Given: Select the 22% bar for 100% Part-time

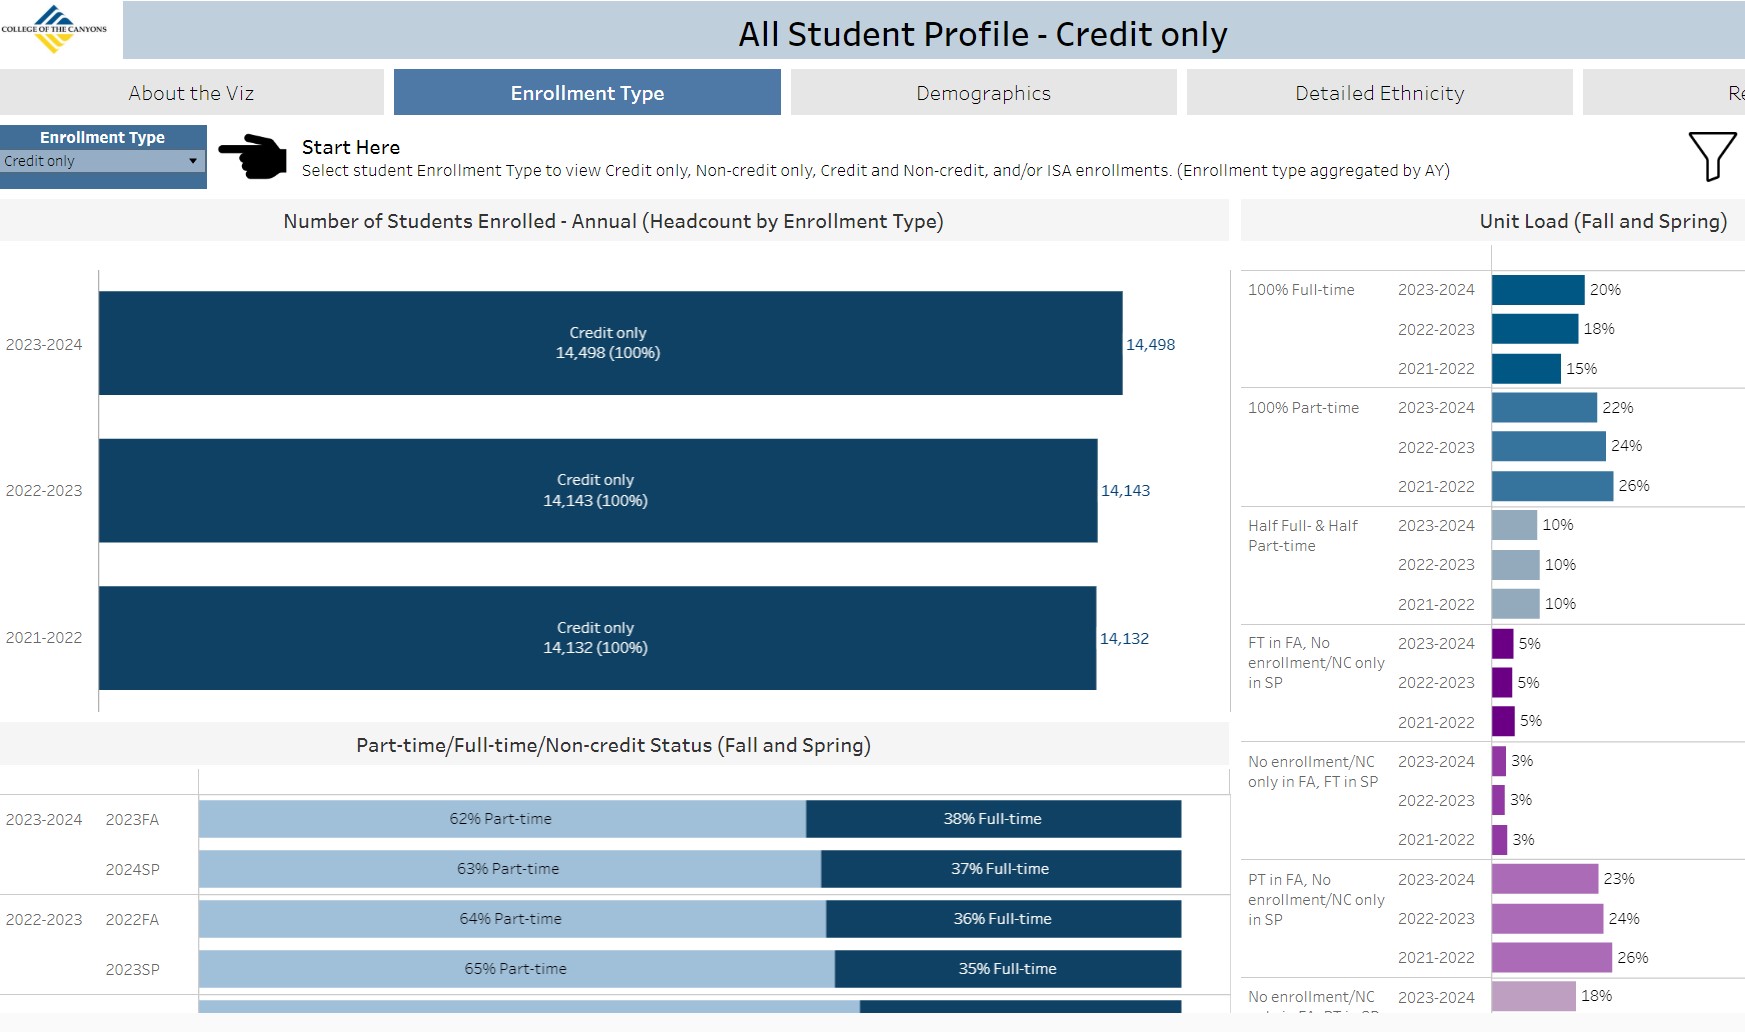Looking at the screenshot, I should pos(1544,408).
